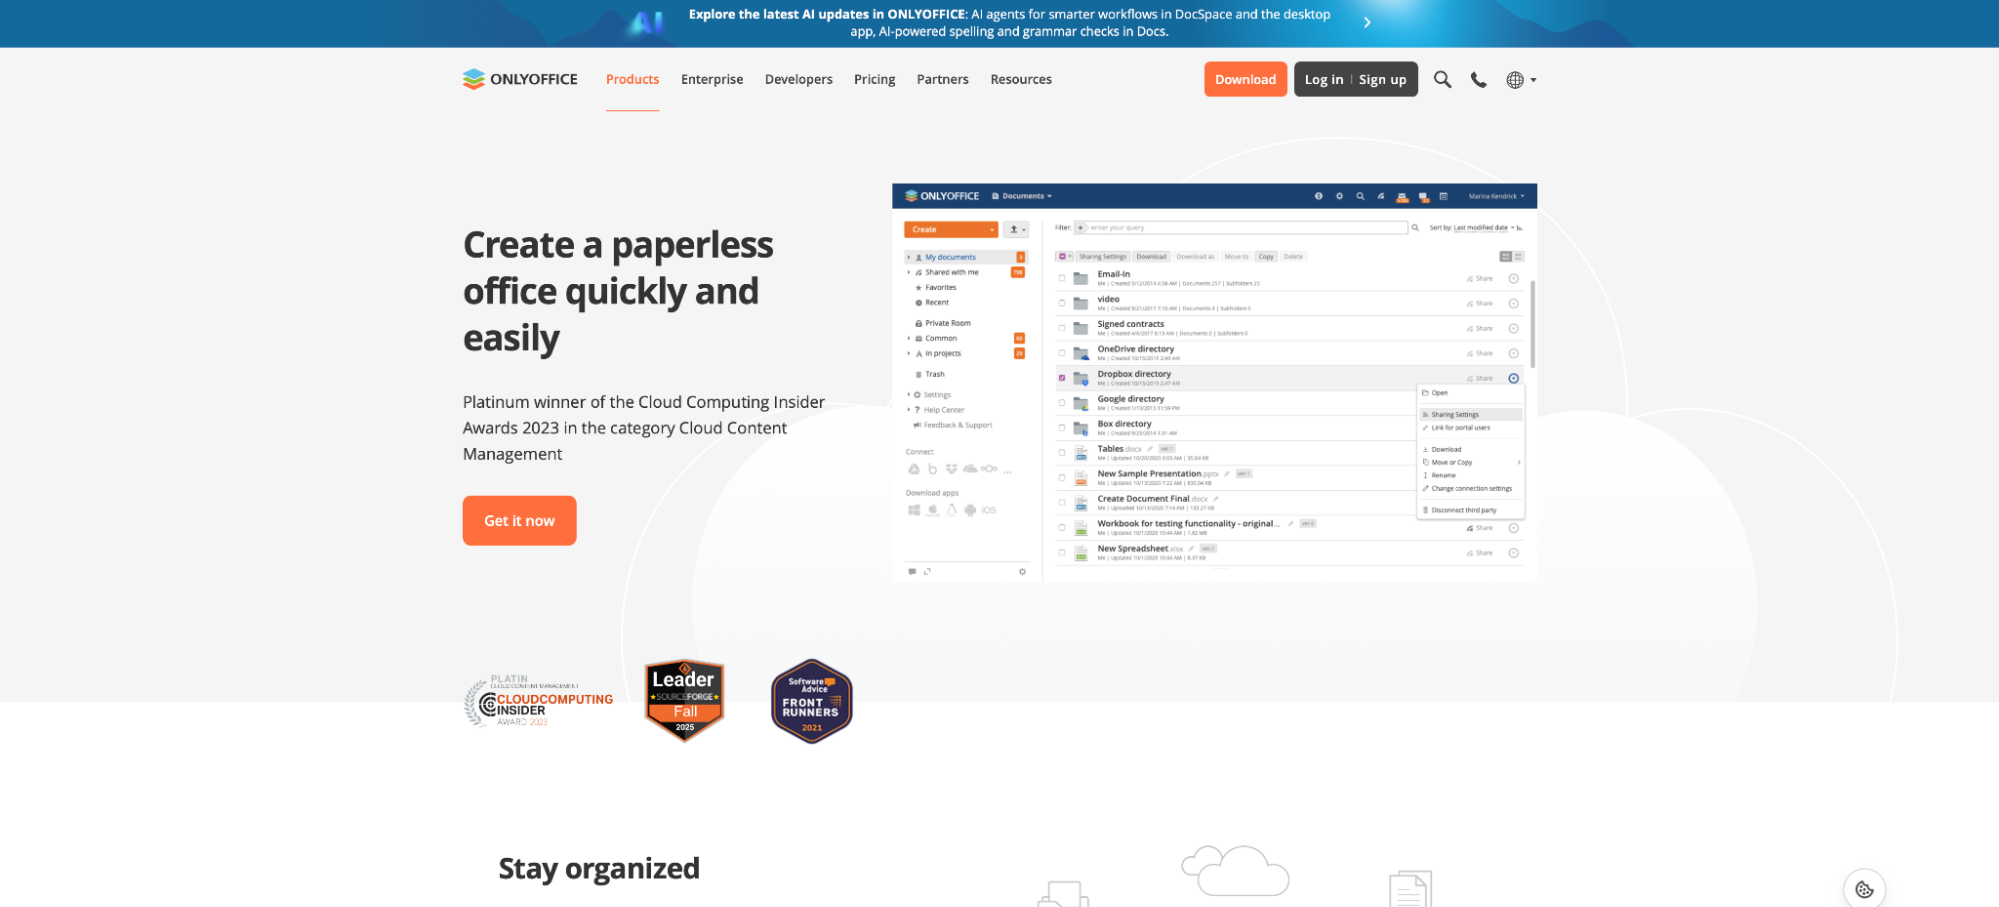Open the settings gear in the app header
Viewport: 1999px width, 907px height.
(1339, 198)
